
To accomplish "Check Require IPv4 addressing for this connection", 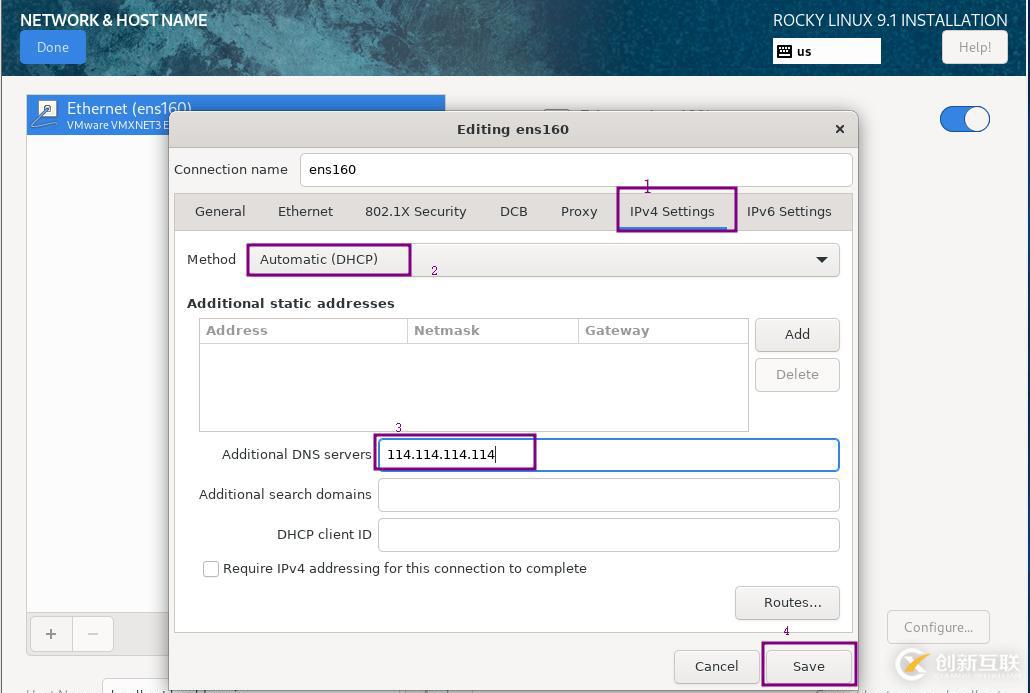I will [211, 568].
